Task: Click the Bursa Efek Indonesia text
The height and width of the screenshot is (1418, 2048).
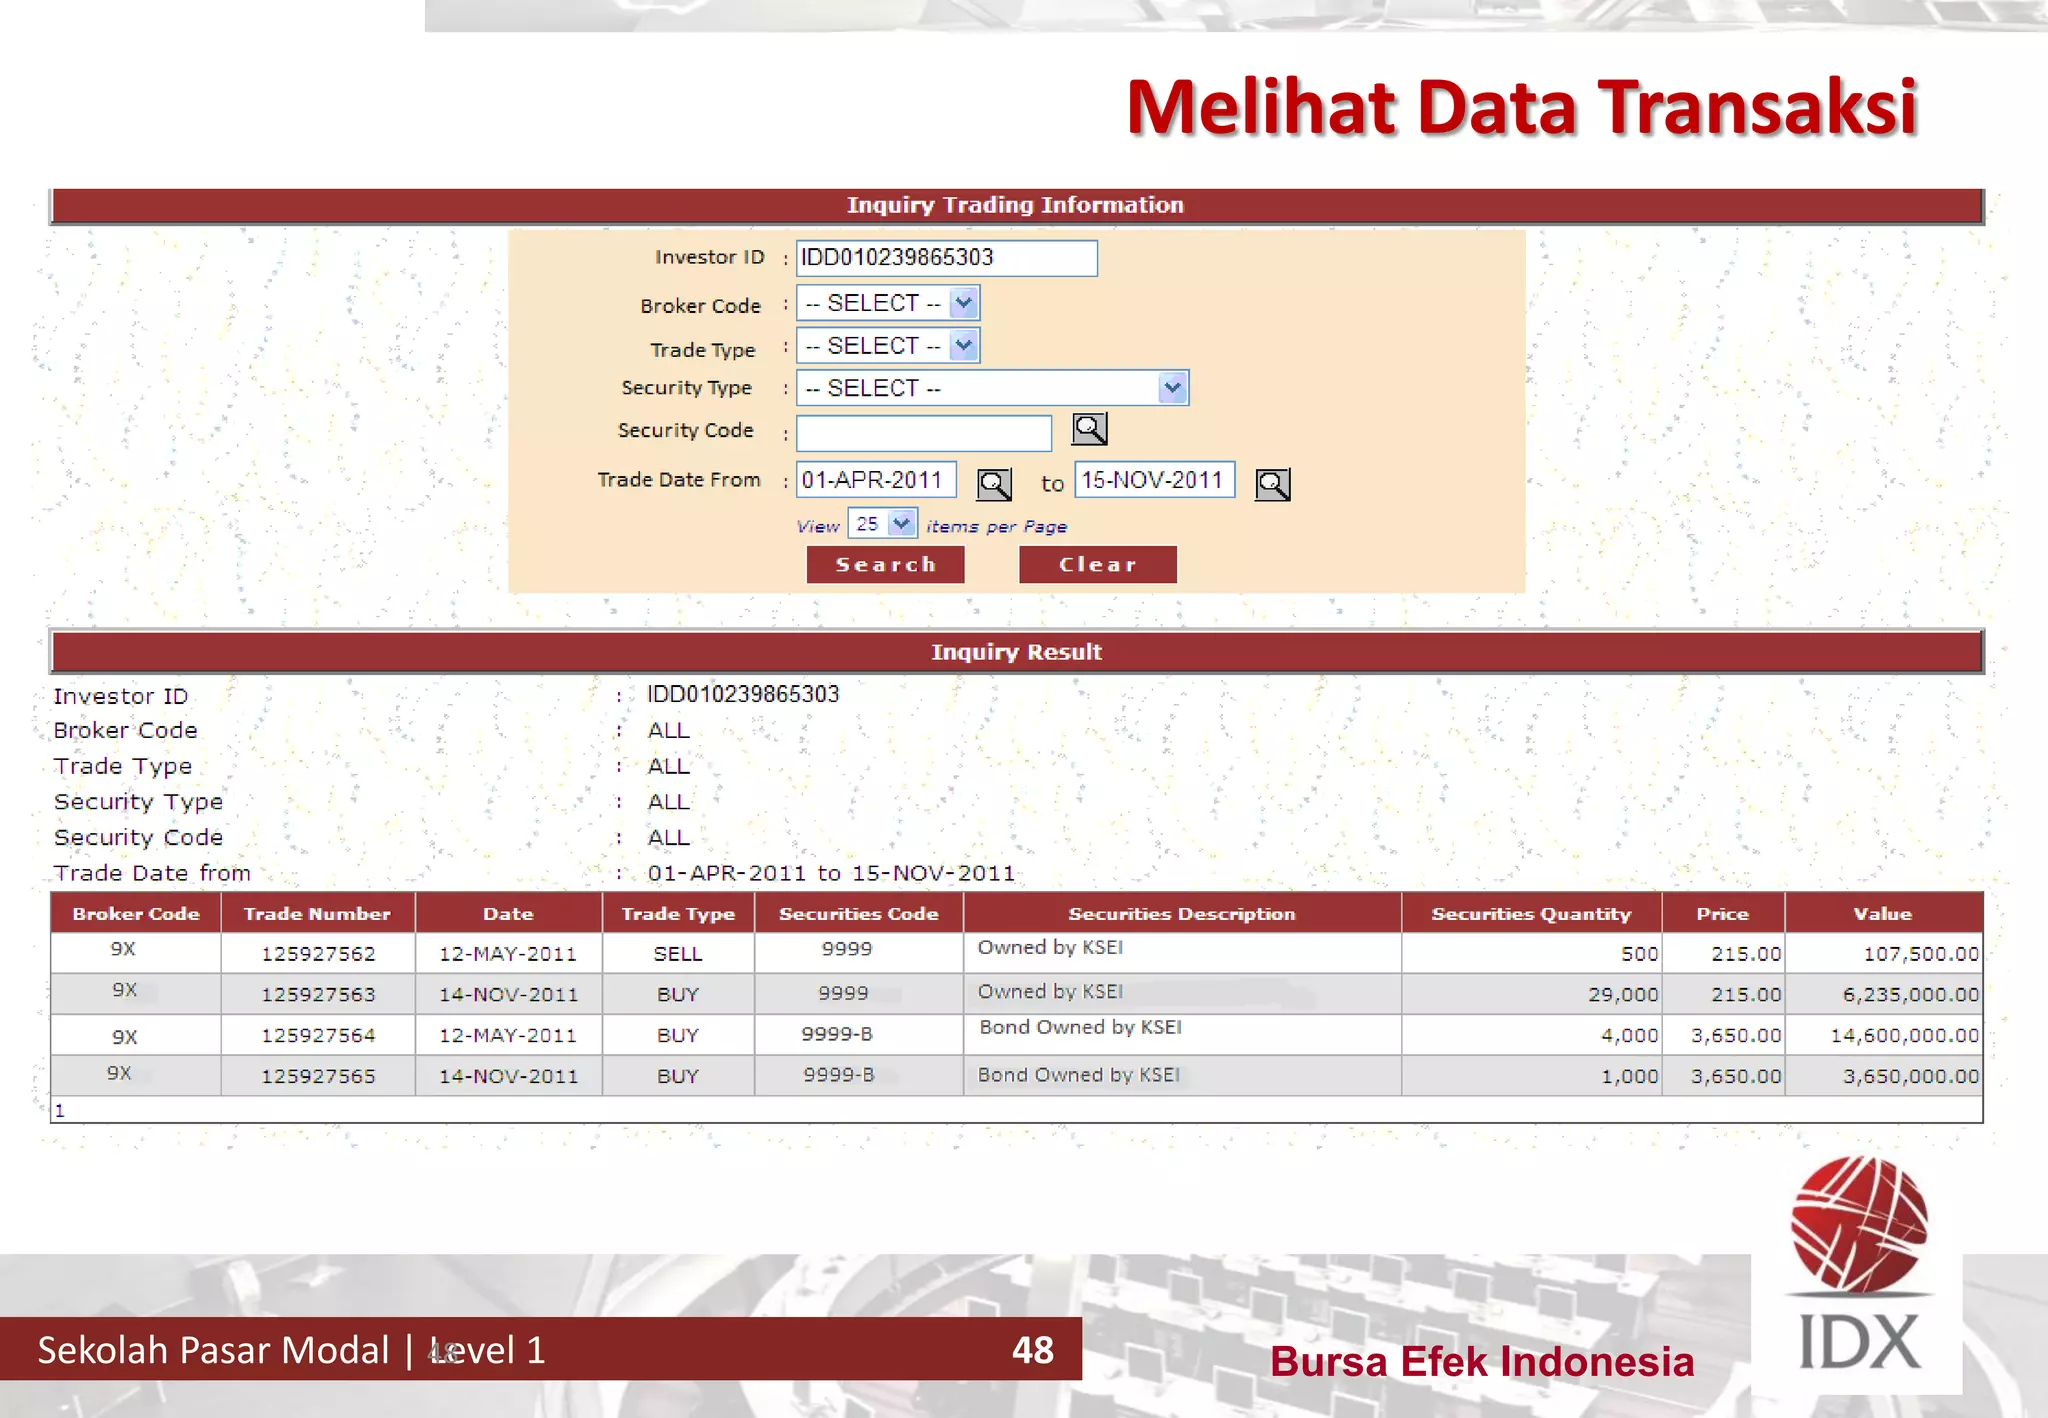Action: [x=1482, y=1362]
